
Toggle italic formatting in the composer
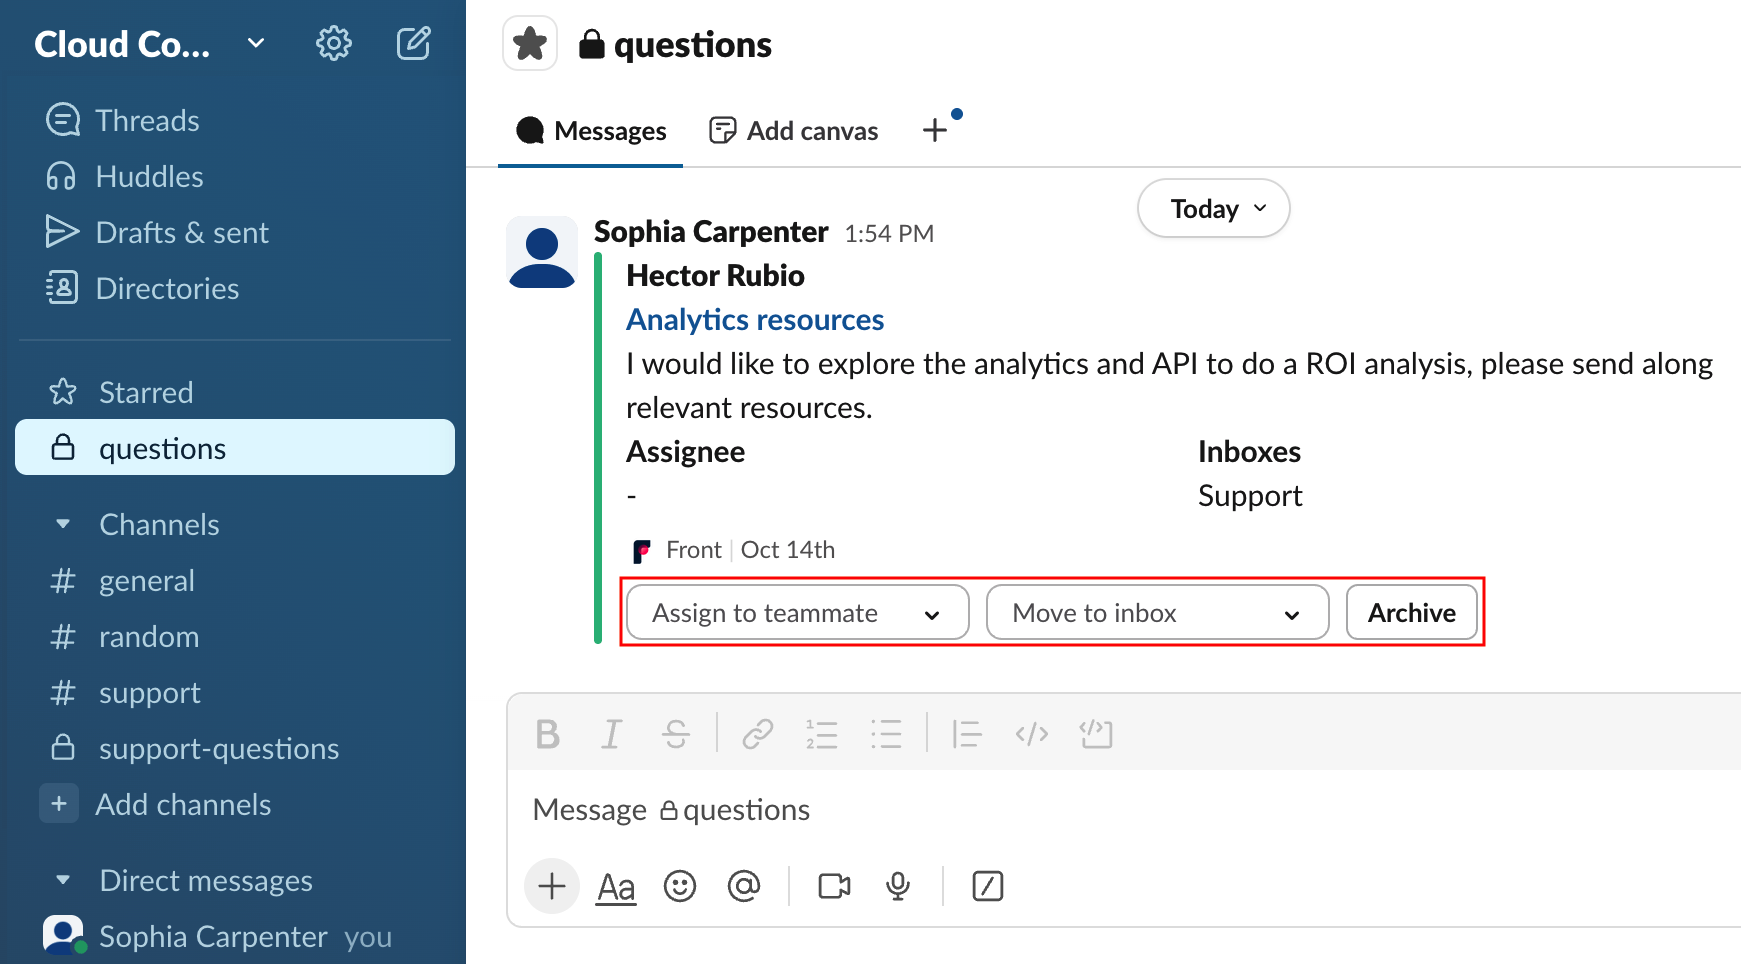pos(611,734)
